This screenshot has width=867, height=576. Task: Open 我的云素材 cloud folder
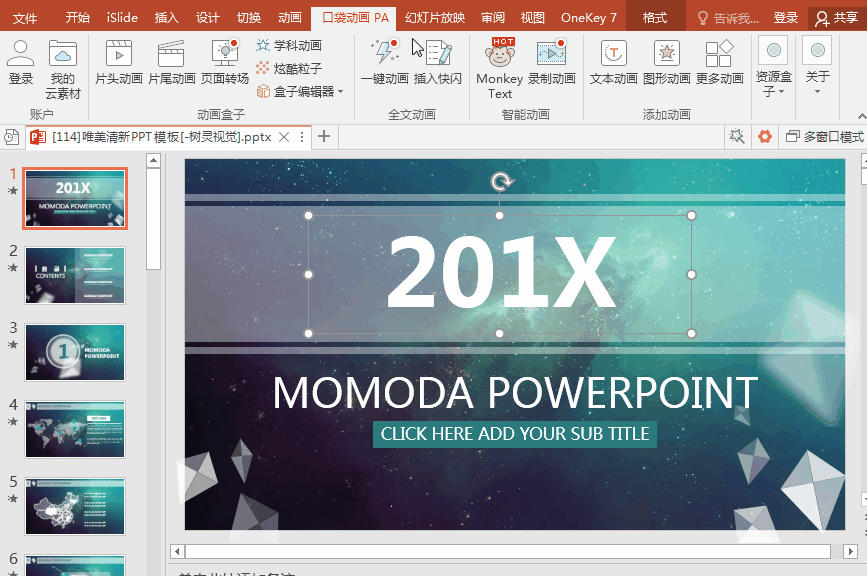[x=62, y=69]
